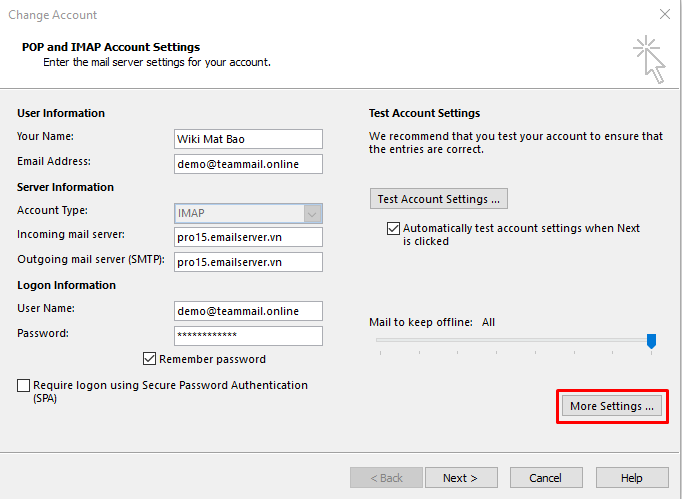682x499 pixels.
Task: Select the Incoming mail server field
Action: pos(248,237)
